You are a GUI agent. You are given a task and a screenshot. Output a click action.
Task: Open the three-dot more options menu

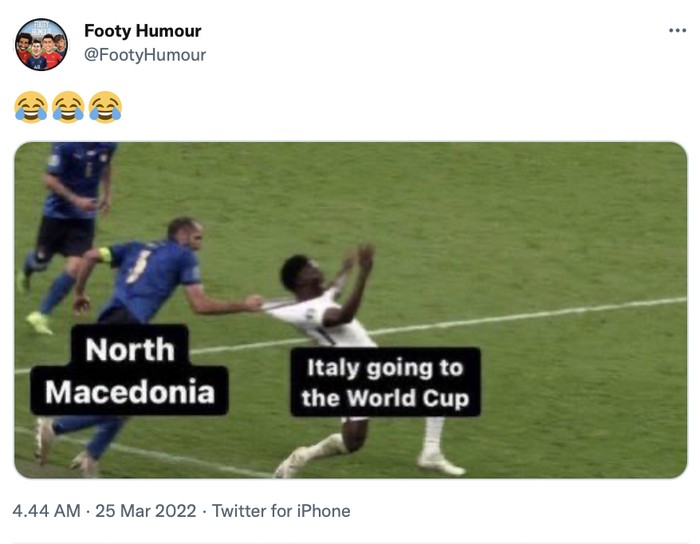click(677, 31)
